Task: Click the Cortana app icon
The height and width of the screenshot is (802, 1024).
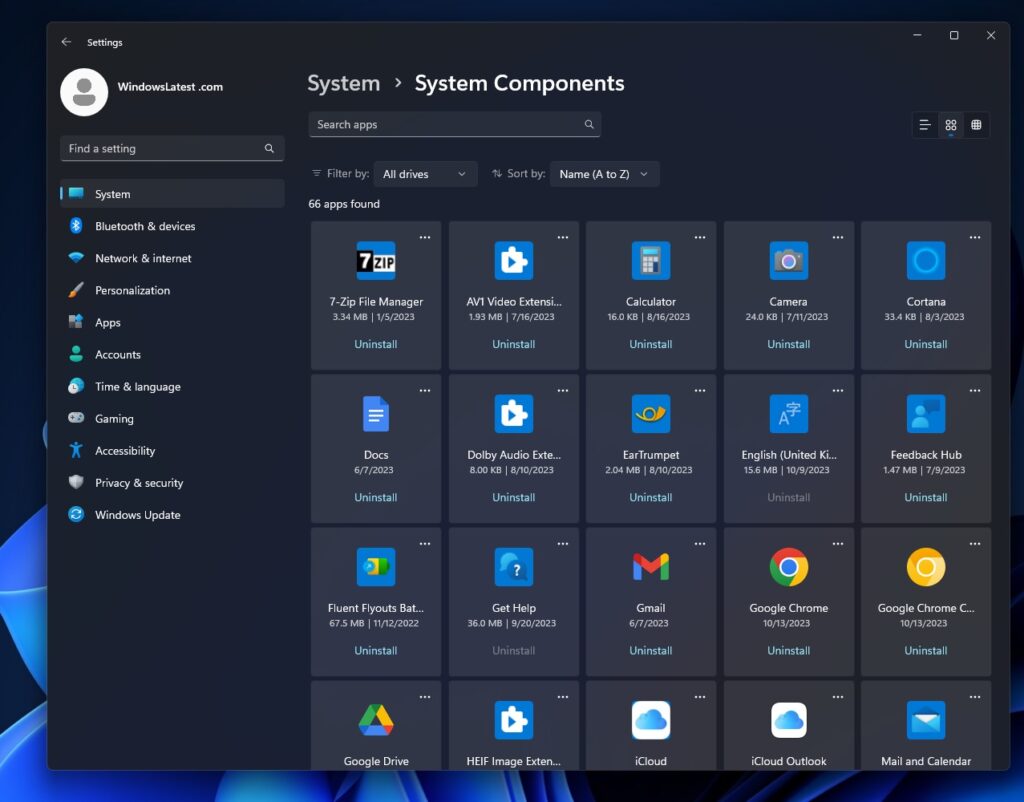Action: [925, 261]
